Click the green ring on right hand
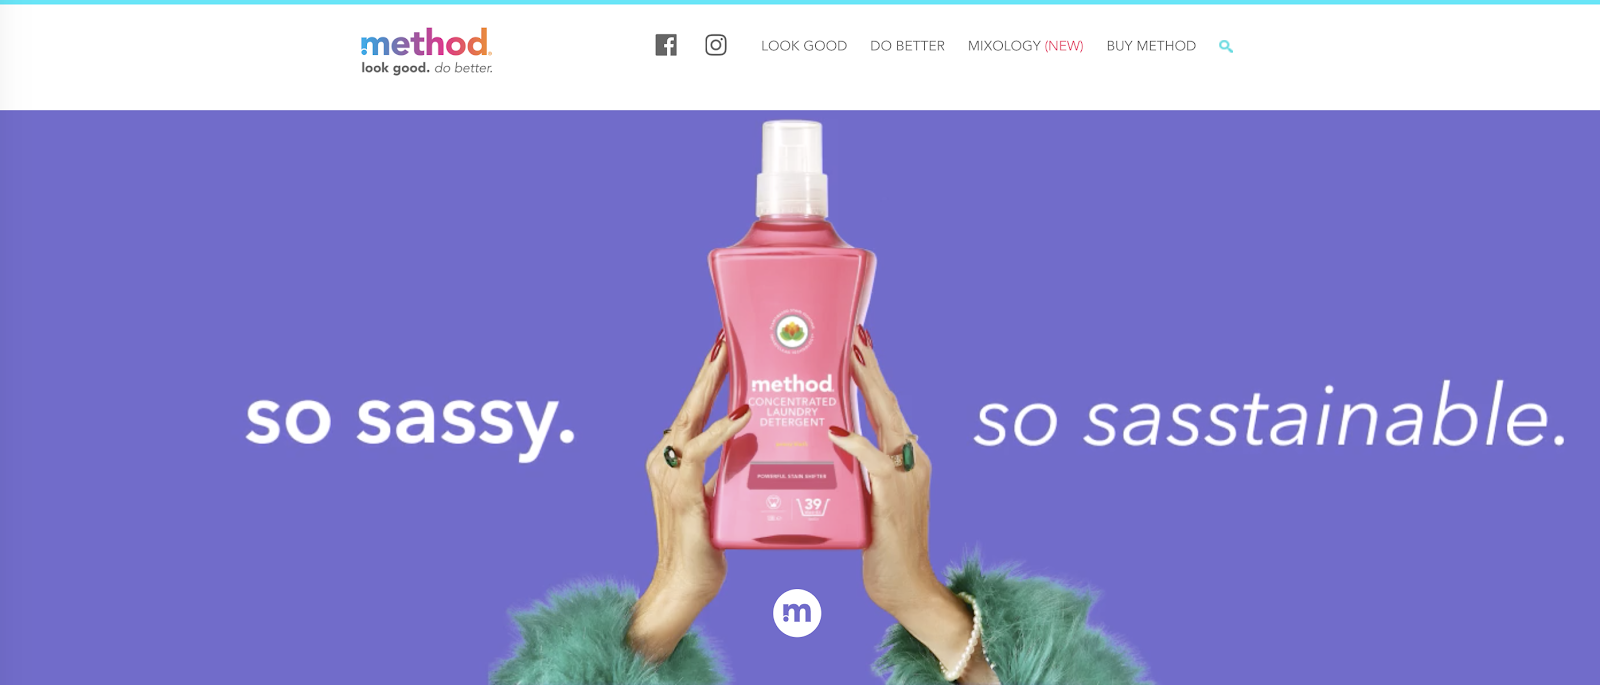 pos(906,455)
